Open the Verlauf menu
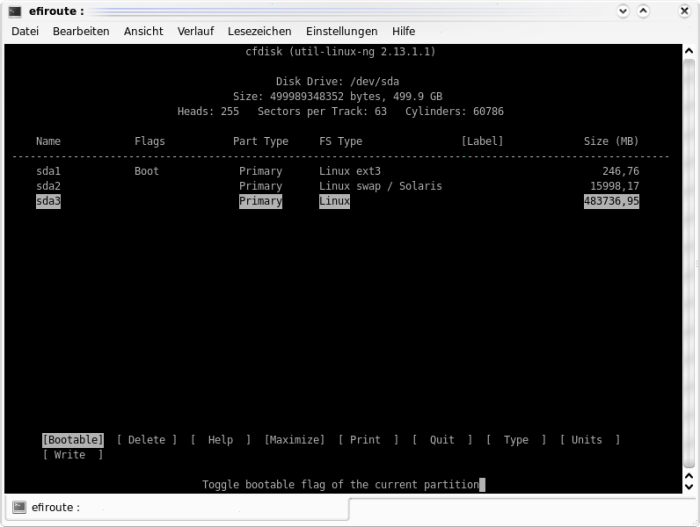Screen dimensions: 700x527 (x=195, y=31)
